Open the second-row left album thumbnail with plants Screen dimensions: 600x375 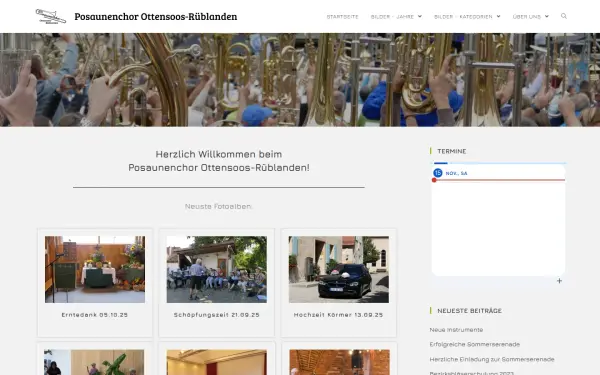coord(94,362)
